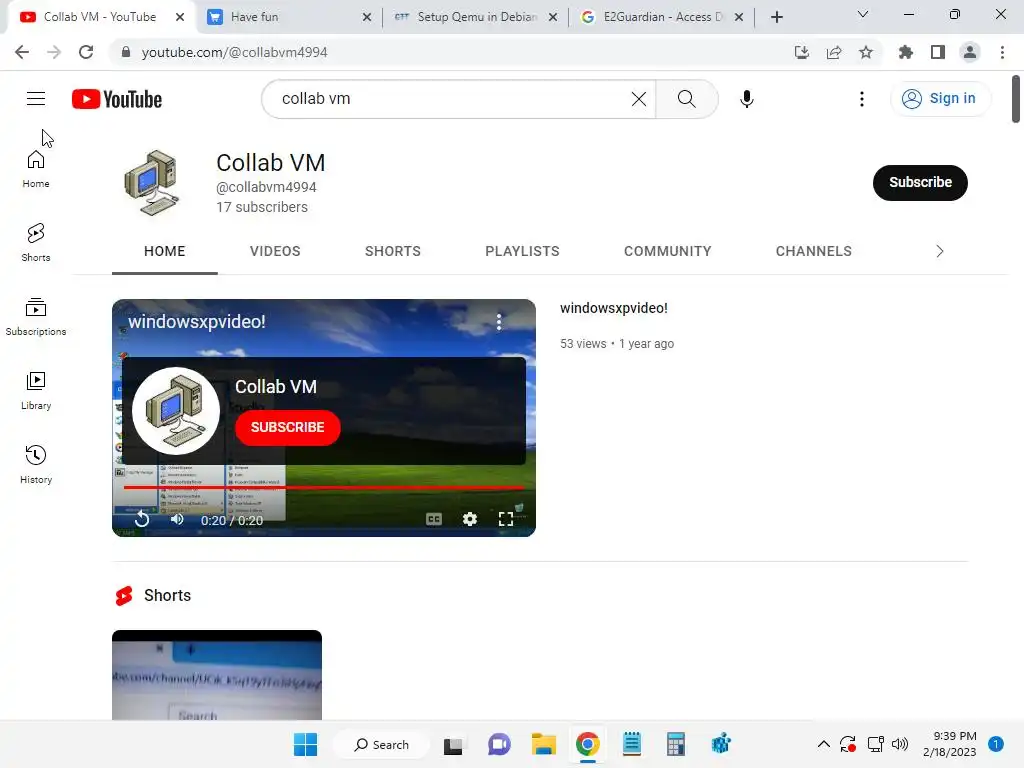
Task: Open YouTube settings three-dot menu
Action: pyautogui.click(x=861, y=99)
